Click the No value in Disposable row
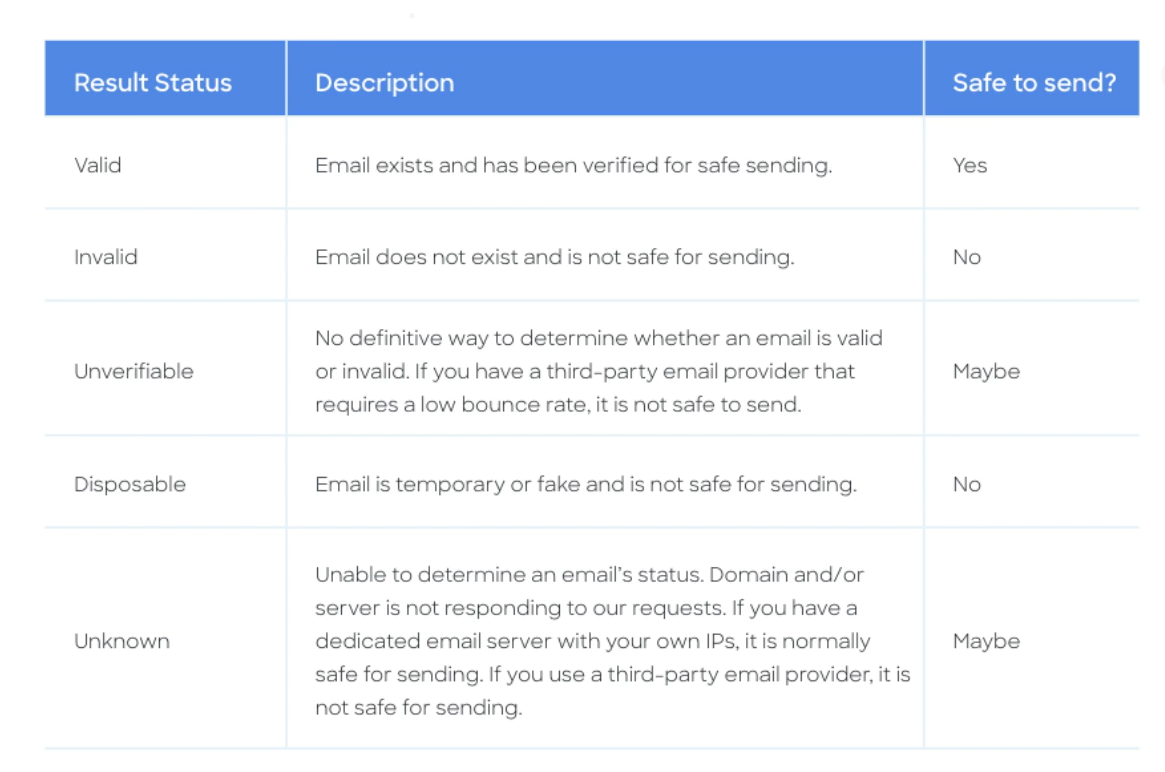Viewport: 1165px width, 772px height. [967, 484]
